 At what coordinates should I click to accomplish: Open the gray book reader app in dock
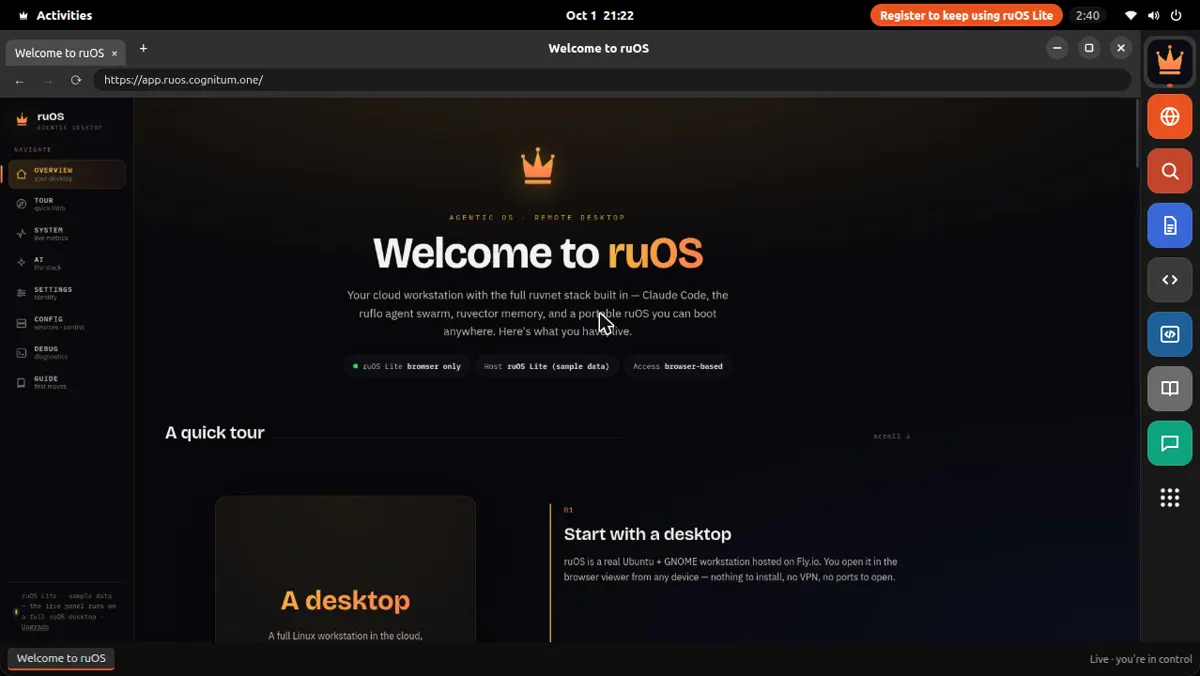(x=1169, y=389)
